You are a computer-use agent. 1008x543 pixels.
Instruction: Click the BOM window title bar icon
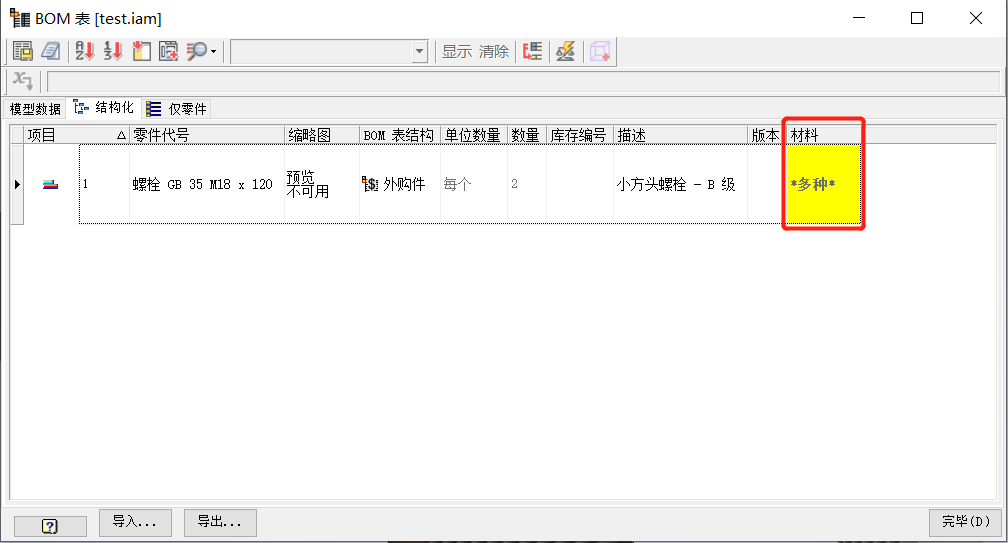tap(20, 18)
